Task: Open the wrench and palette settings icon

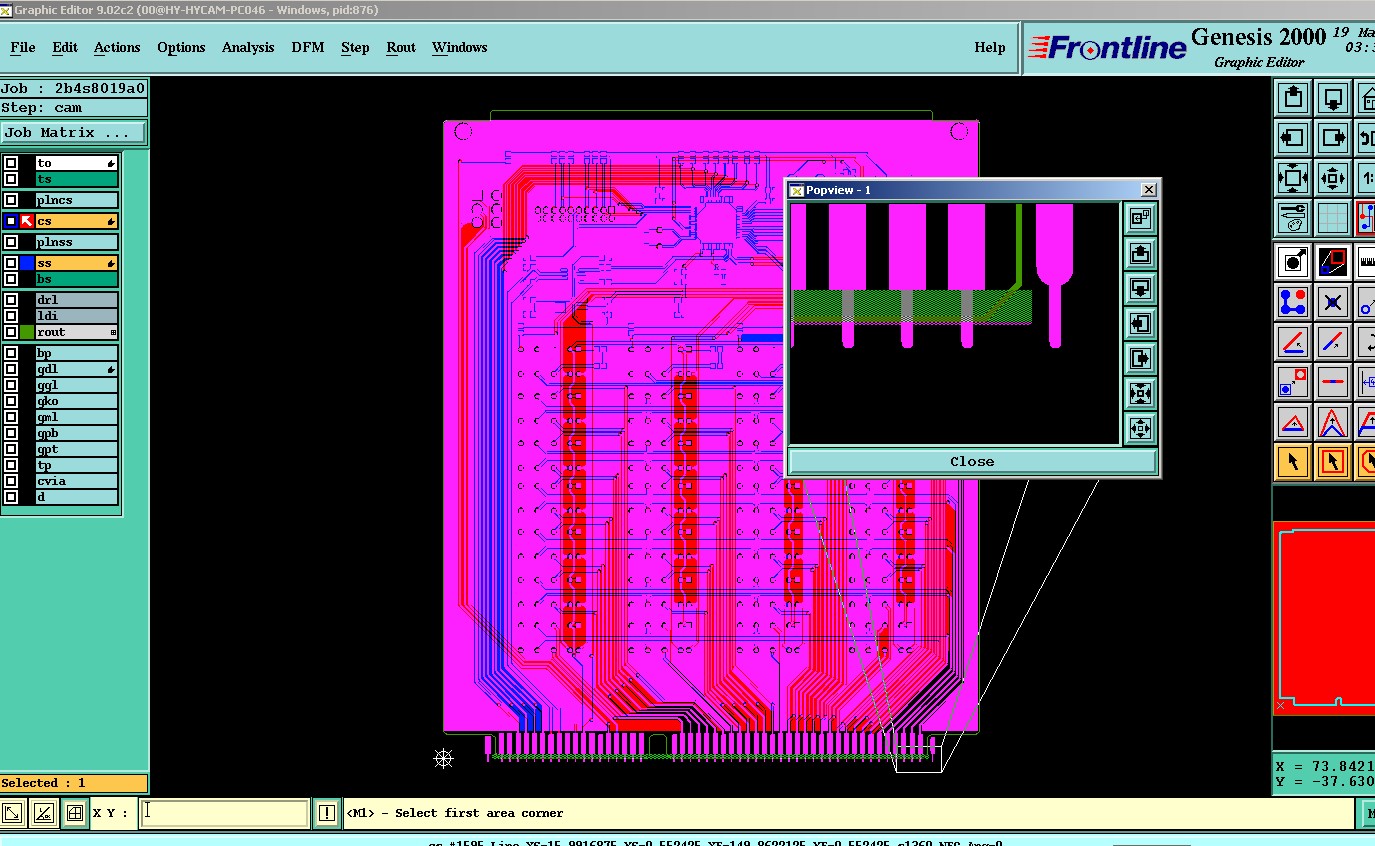Action: point(1293,217)
